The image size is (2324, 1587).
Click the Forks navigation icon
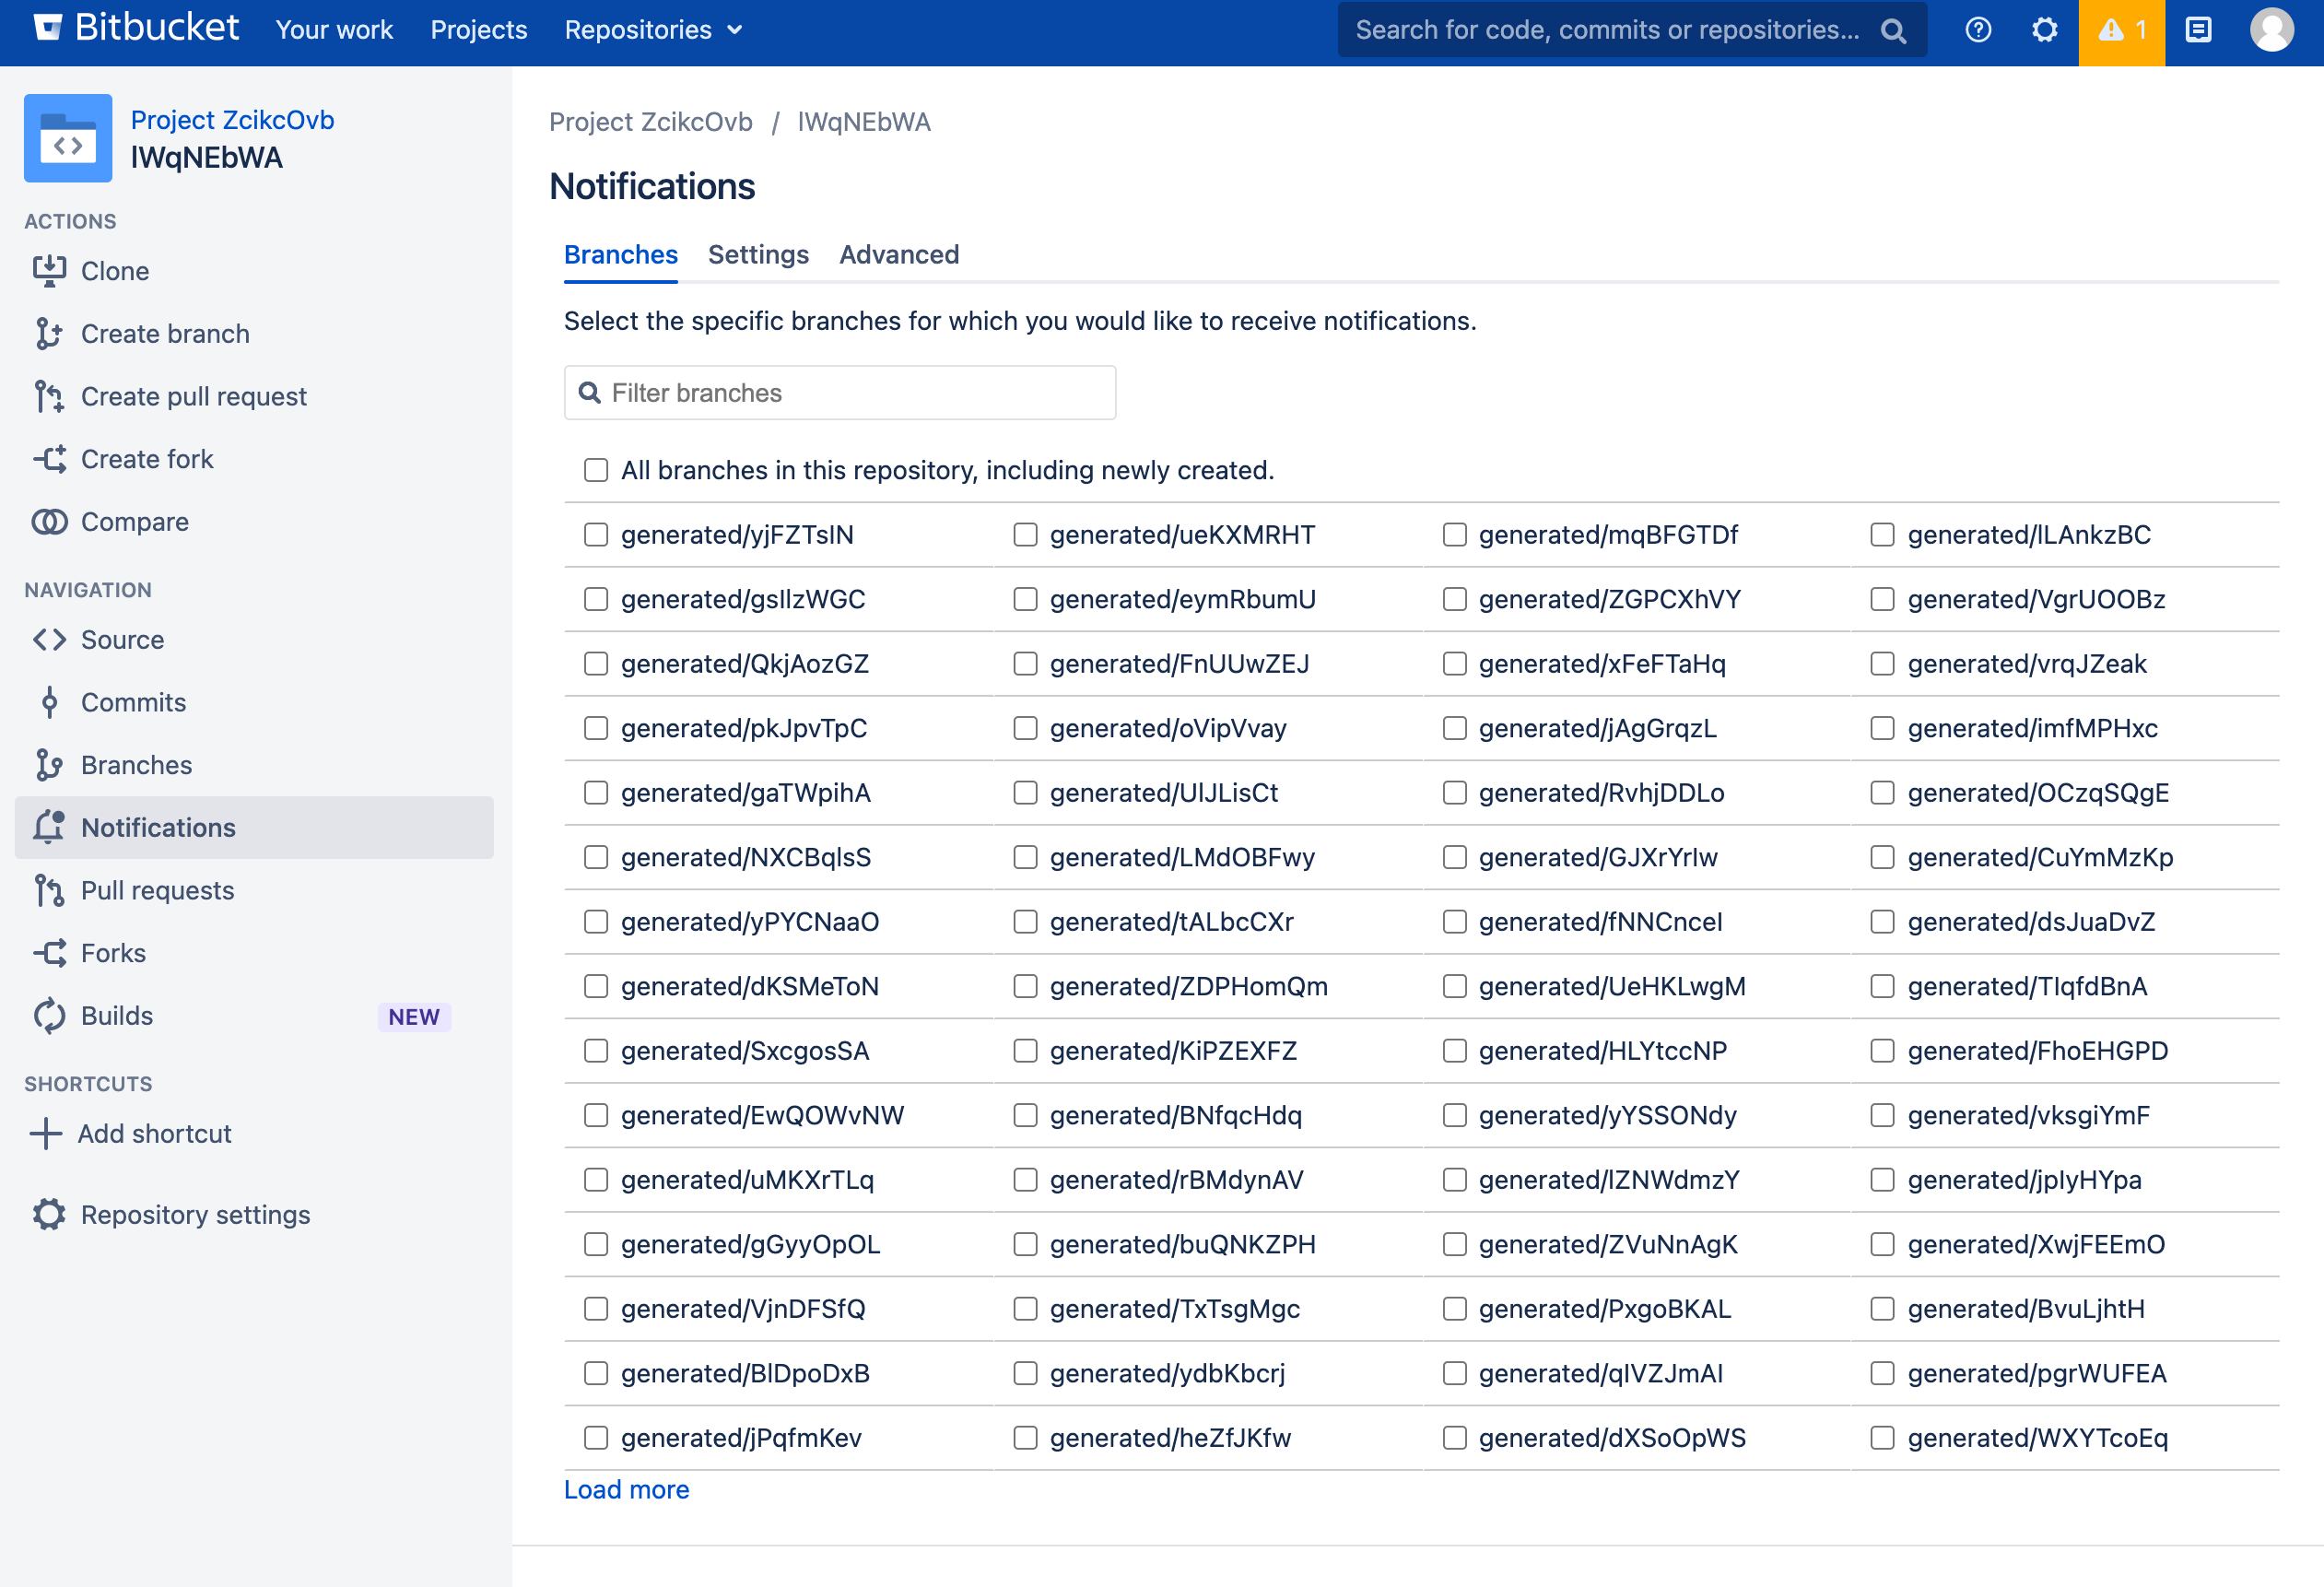click(50, 953)
